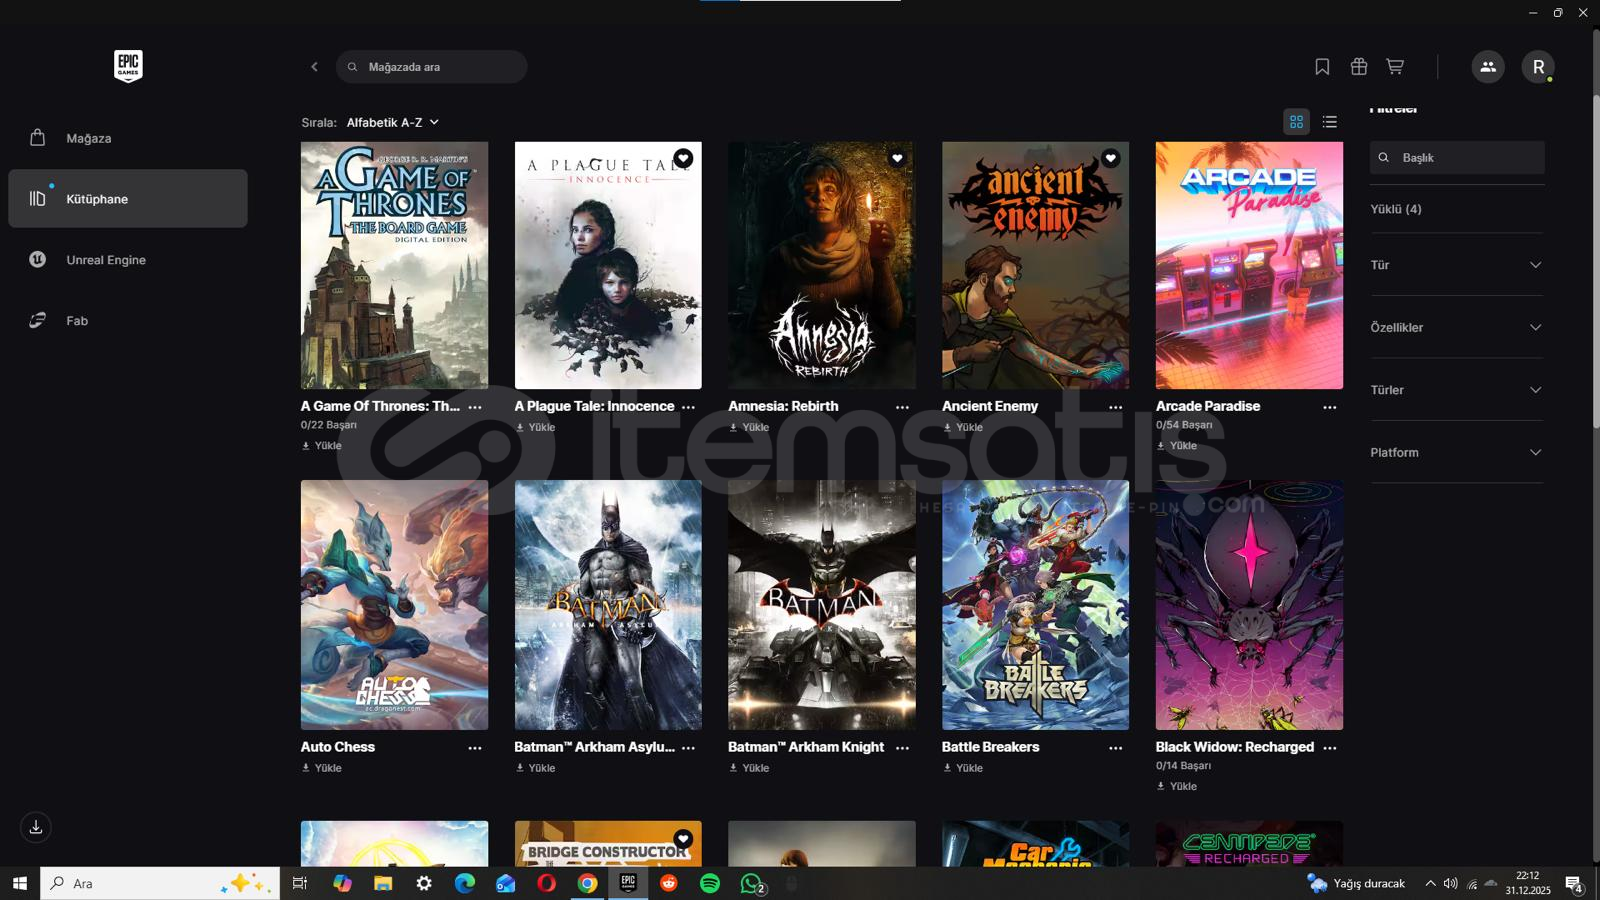Open Unreal Engine section
Screen dimensions: 1600x900
pyautogui.click(x=128, y=260)
